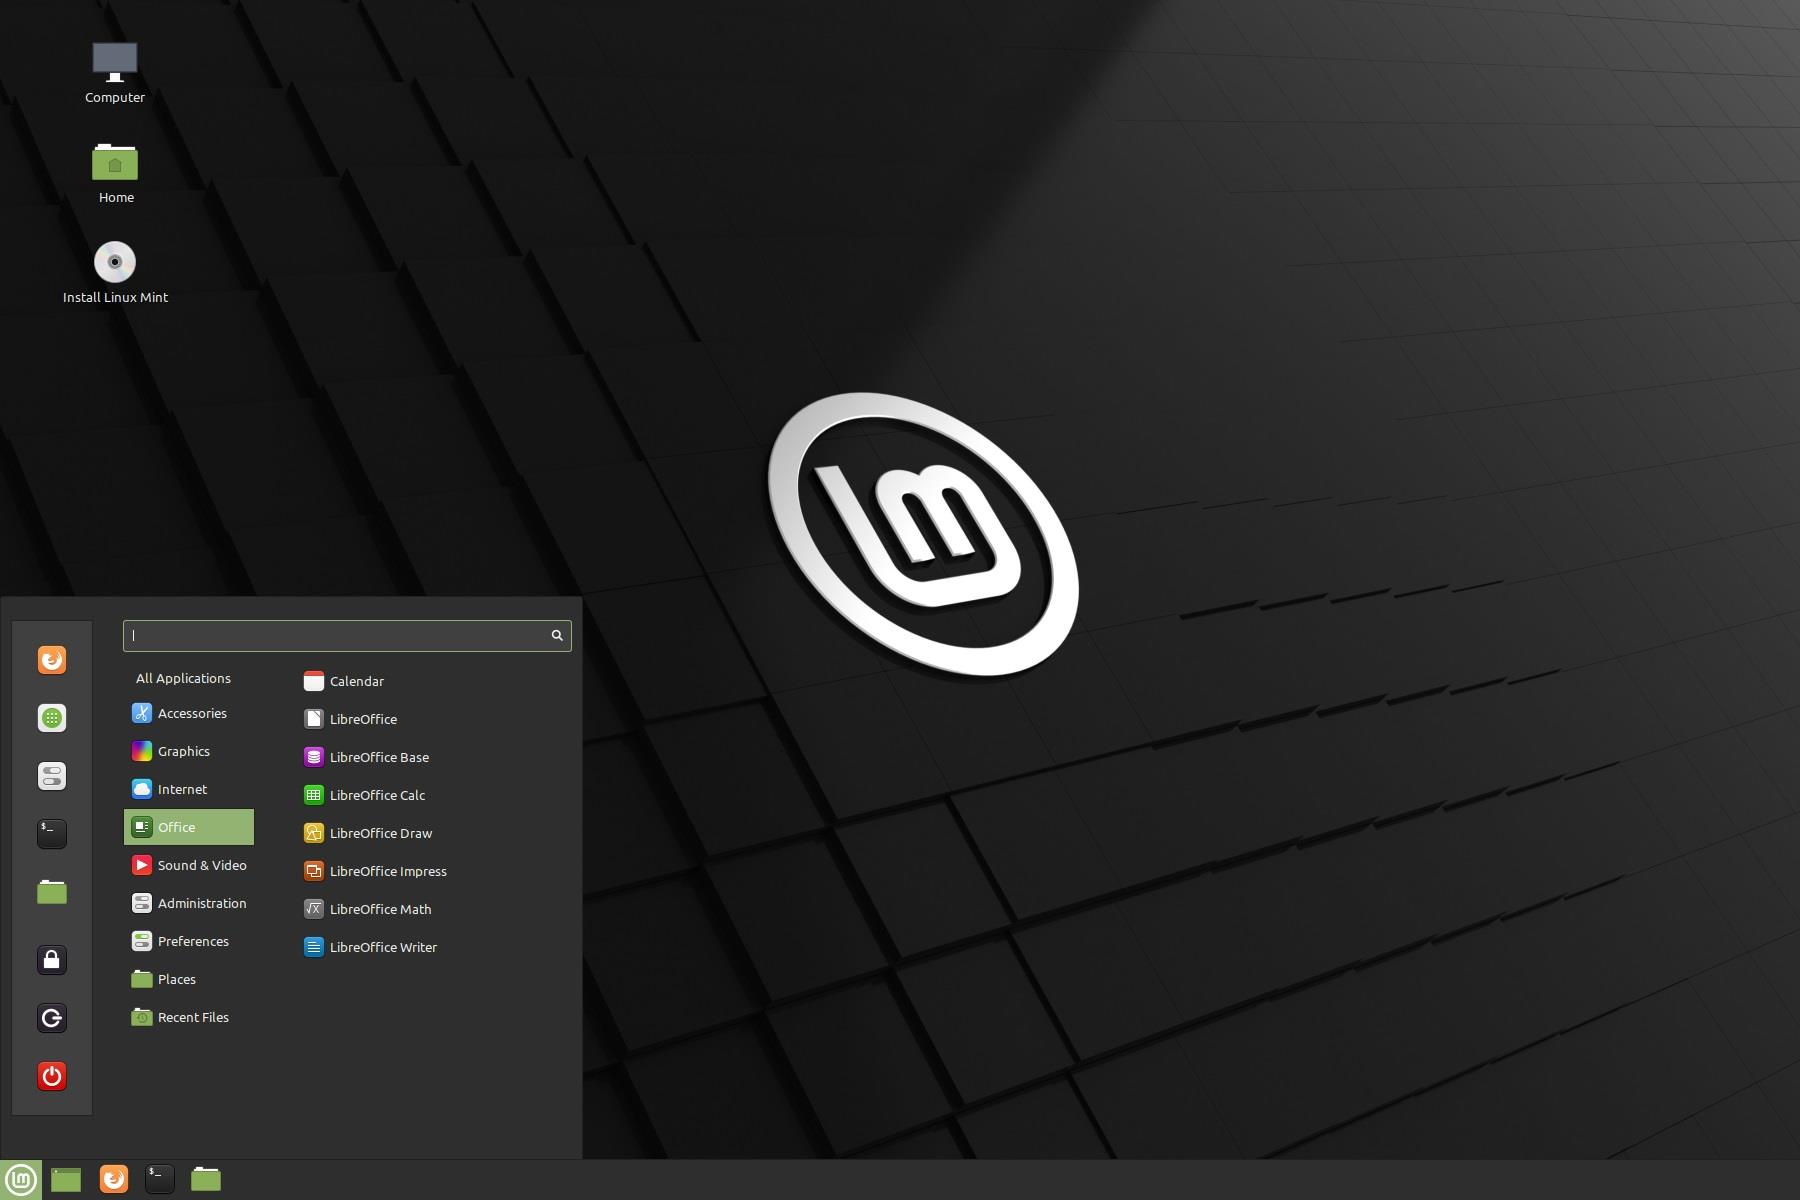
Task: Select the Home folder desktop icon
Action: [x=115, y=173]
